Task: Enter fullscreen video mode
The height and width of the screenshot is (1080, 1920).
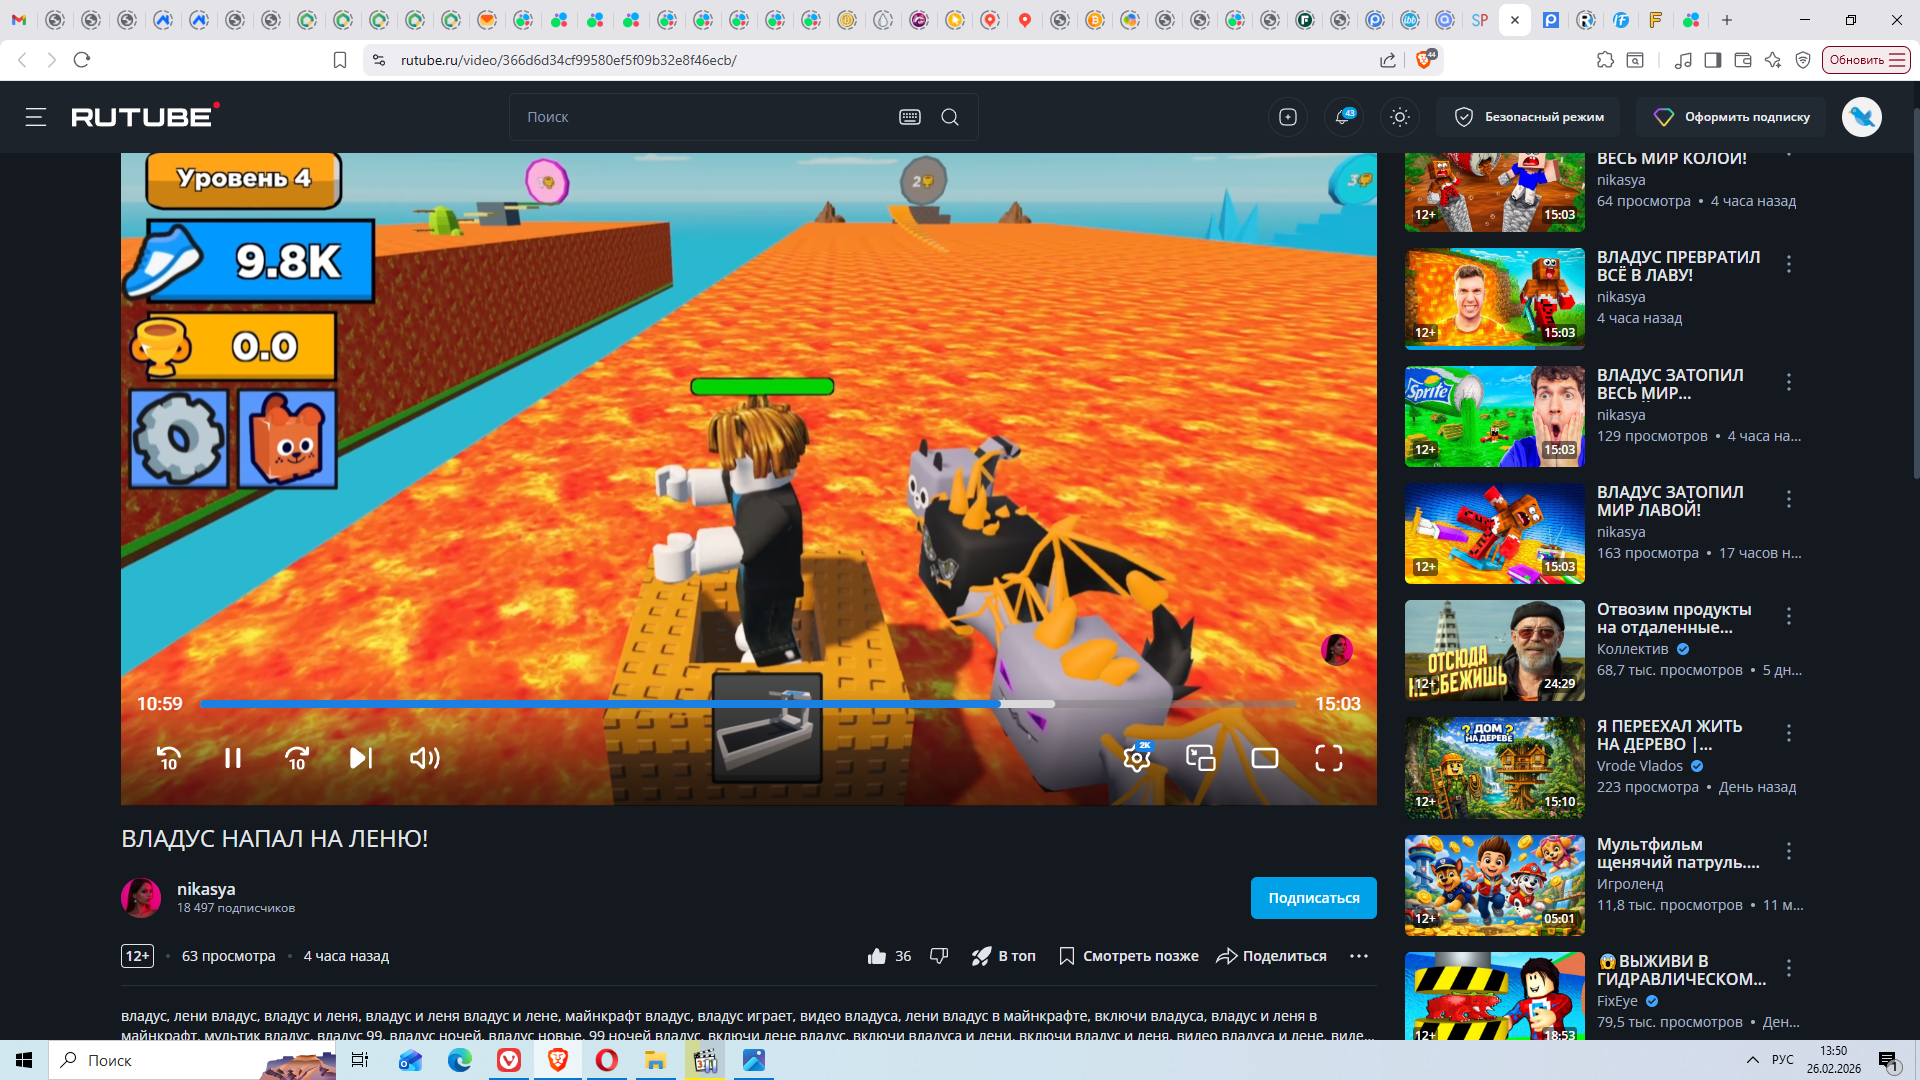Action: coord(1328,759)
